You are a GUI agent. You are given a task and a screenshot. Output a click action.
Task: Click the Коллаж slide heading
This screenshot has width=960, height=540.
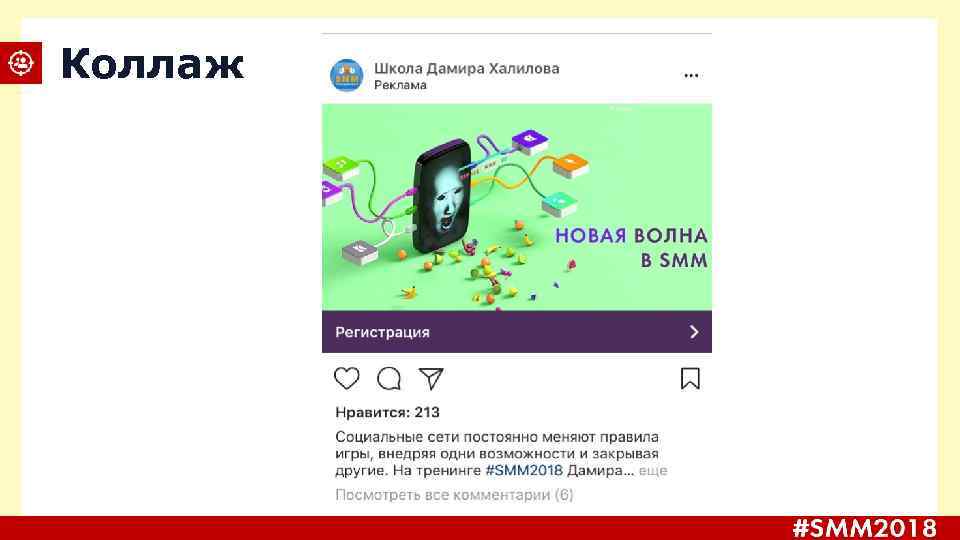[152, 64]
